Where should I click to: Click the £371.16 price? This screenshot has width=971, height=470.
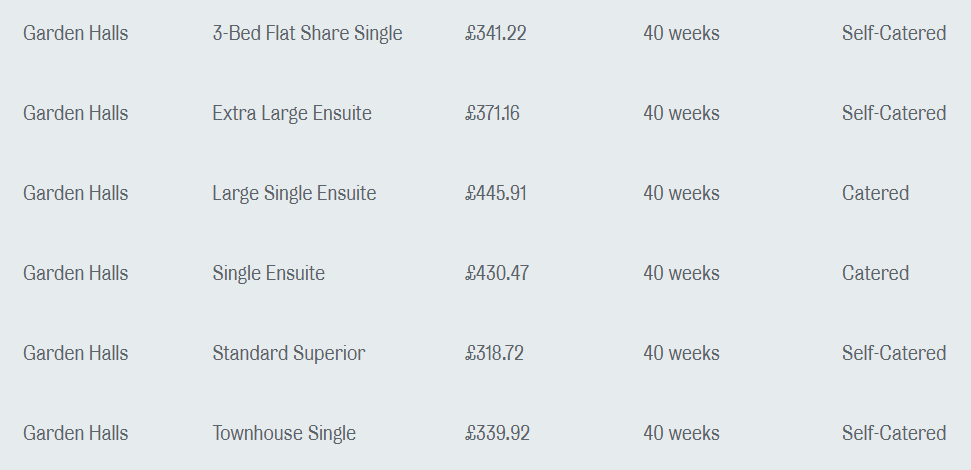coord(492,113)
